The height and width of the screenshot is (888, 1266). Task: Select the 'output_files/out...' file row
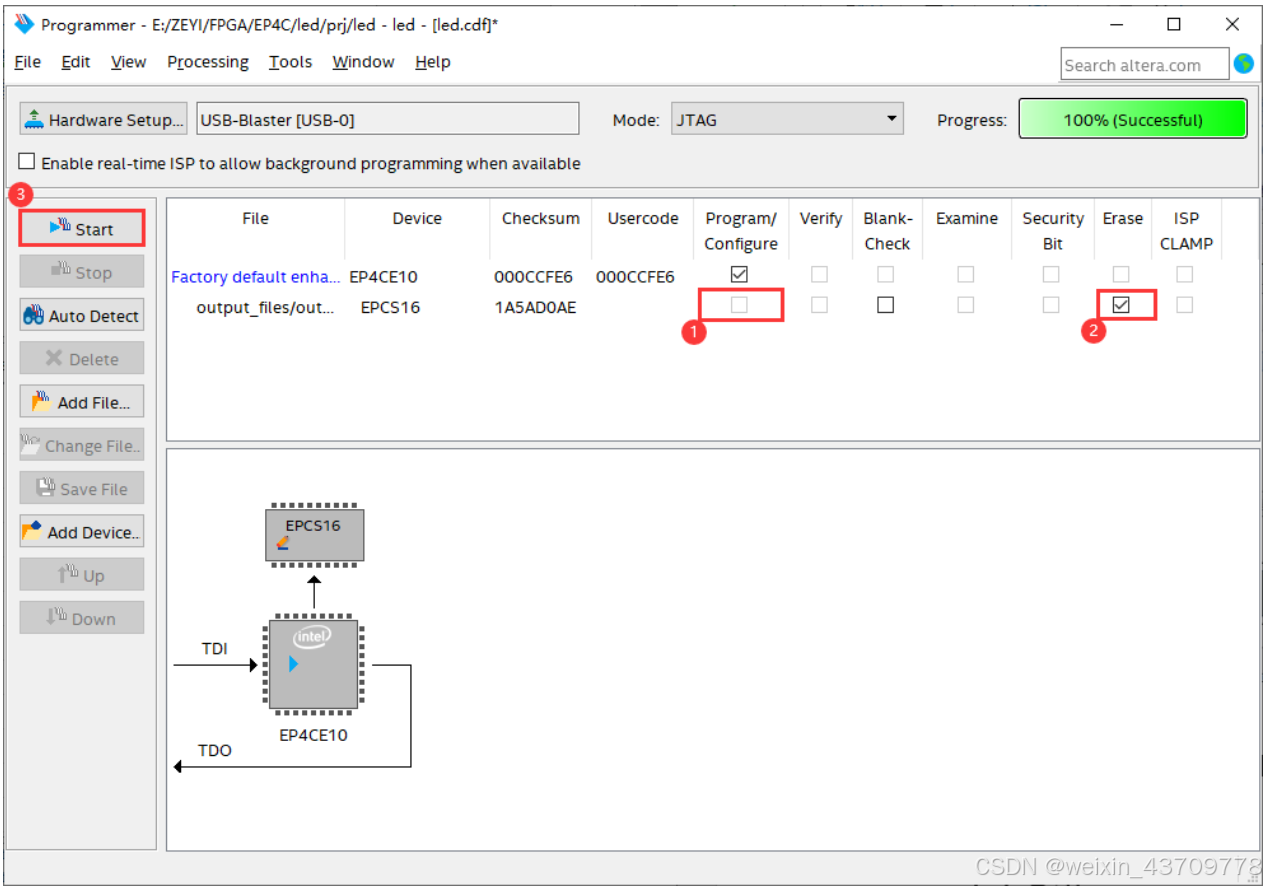265,307
